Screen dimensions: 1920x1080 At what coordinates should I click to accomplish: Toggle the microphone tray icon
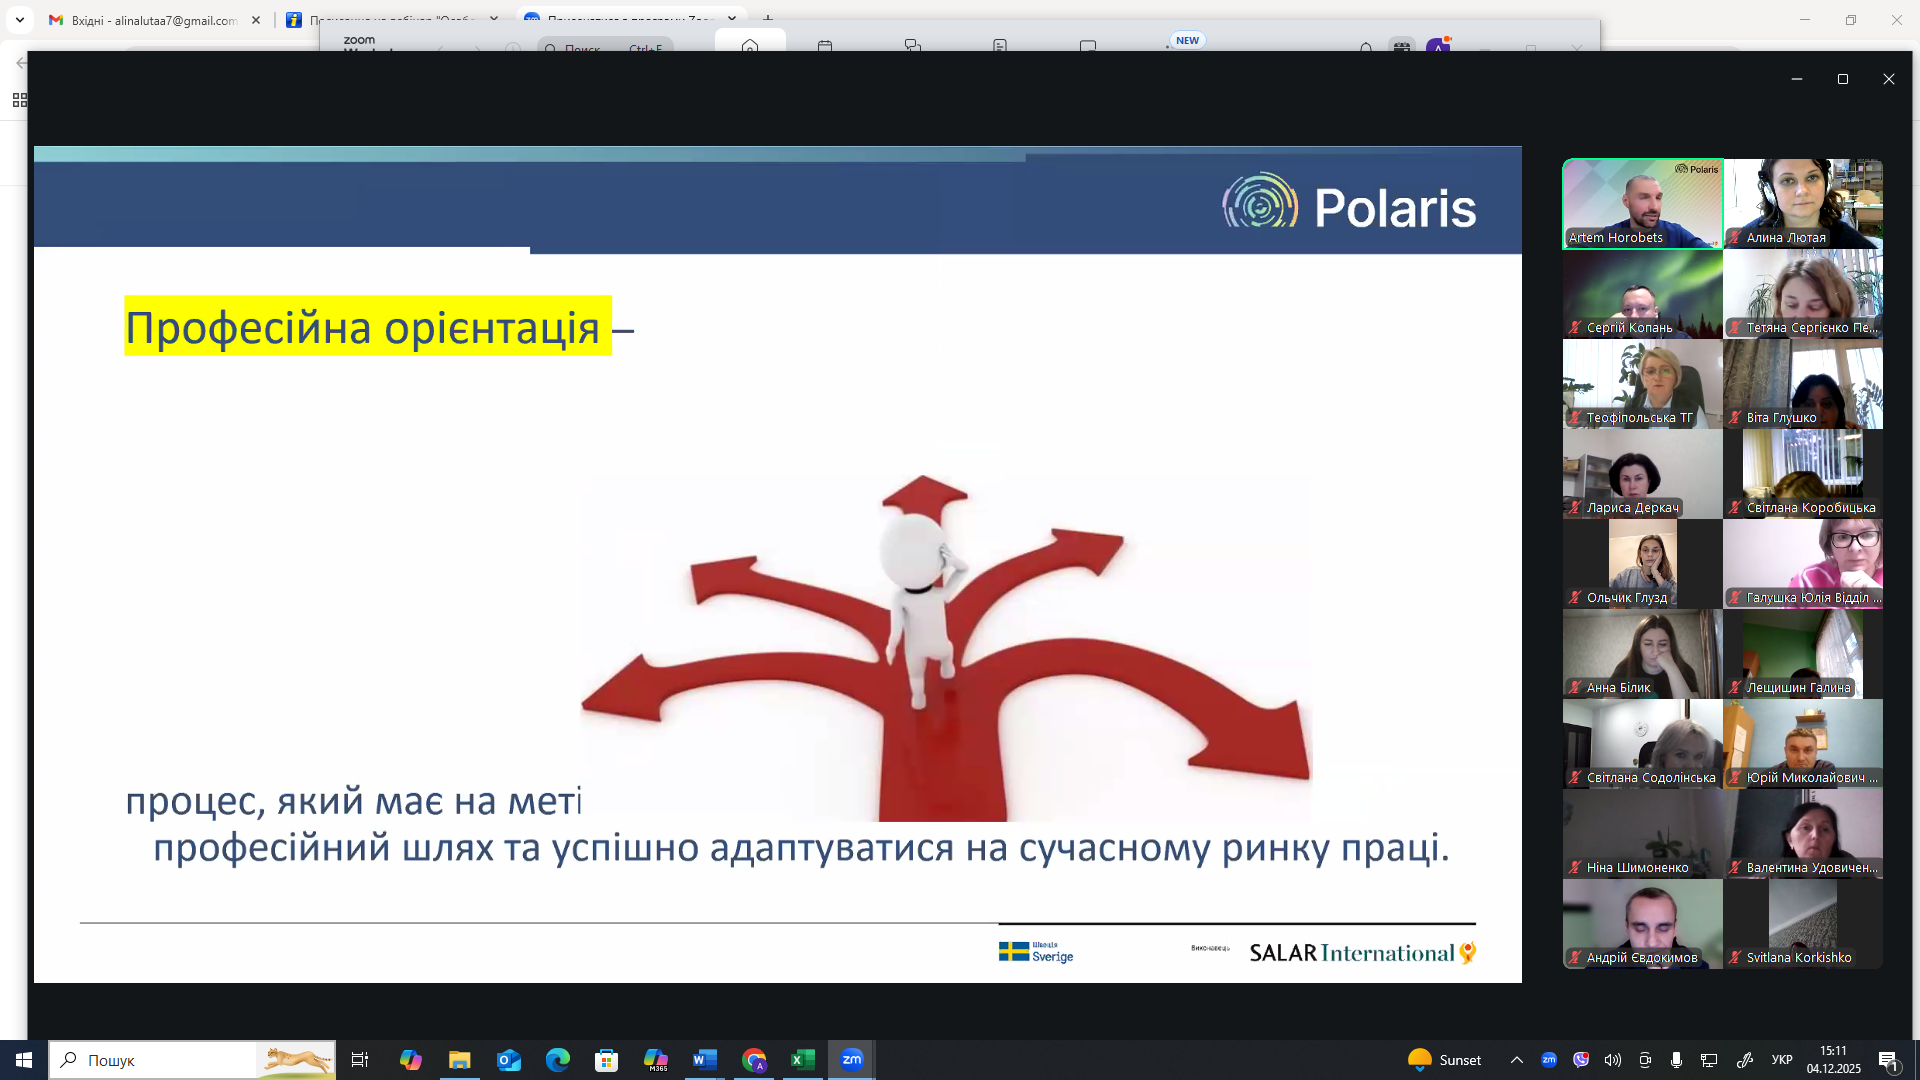tap(1676, 1060)
